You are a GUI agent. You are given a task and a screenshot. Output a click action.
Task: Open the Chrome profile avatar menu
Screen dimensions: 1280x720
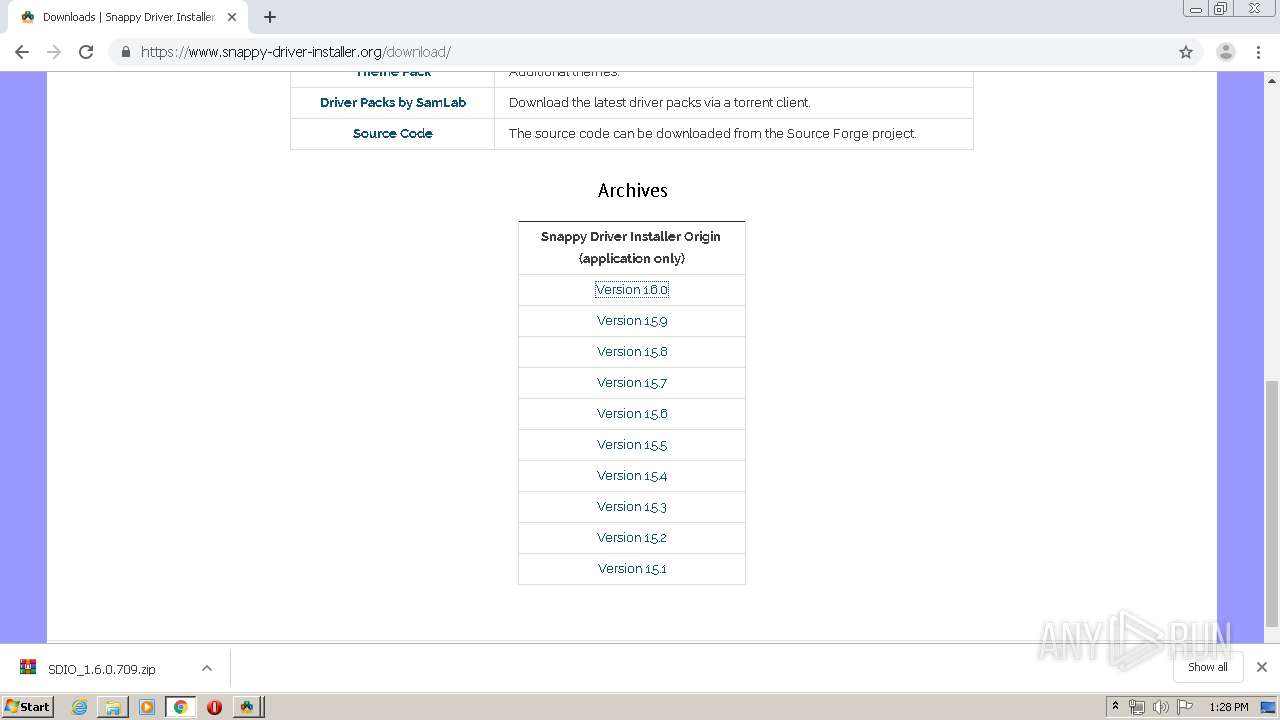tap(1226, 52)
